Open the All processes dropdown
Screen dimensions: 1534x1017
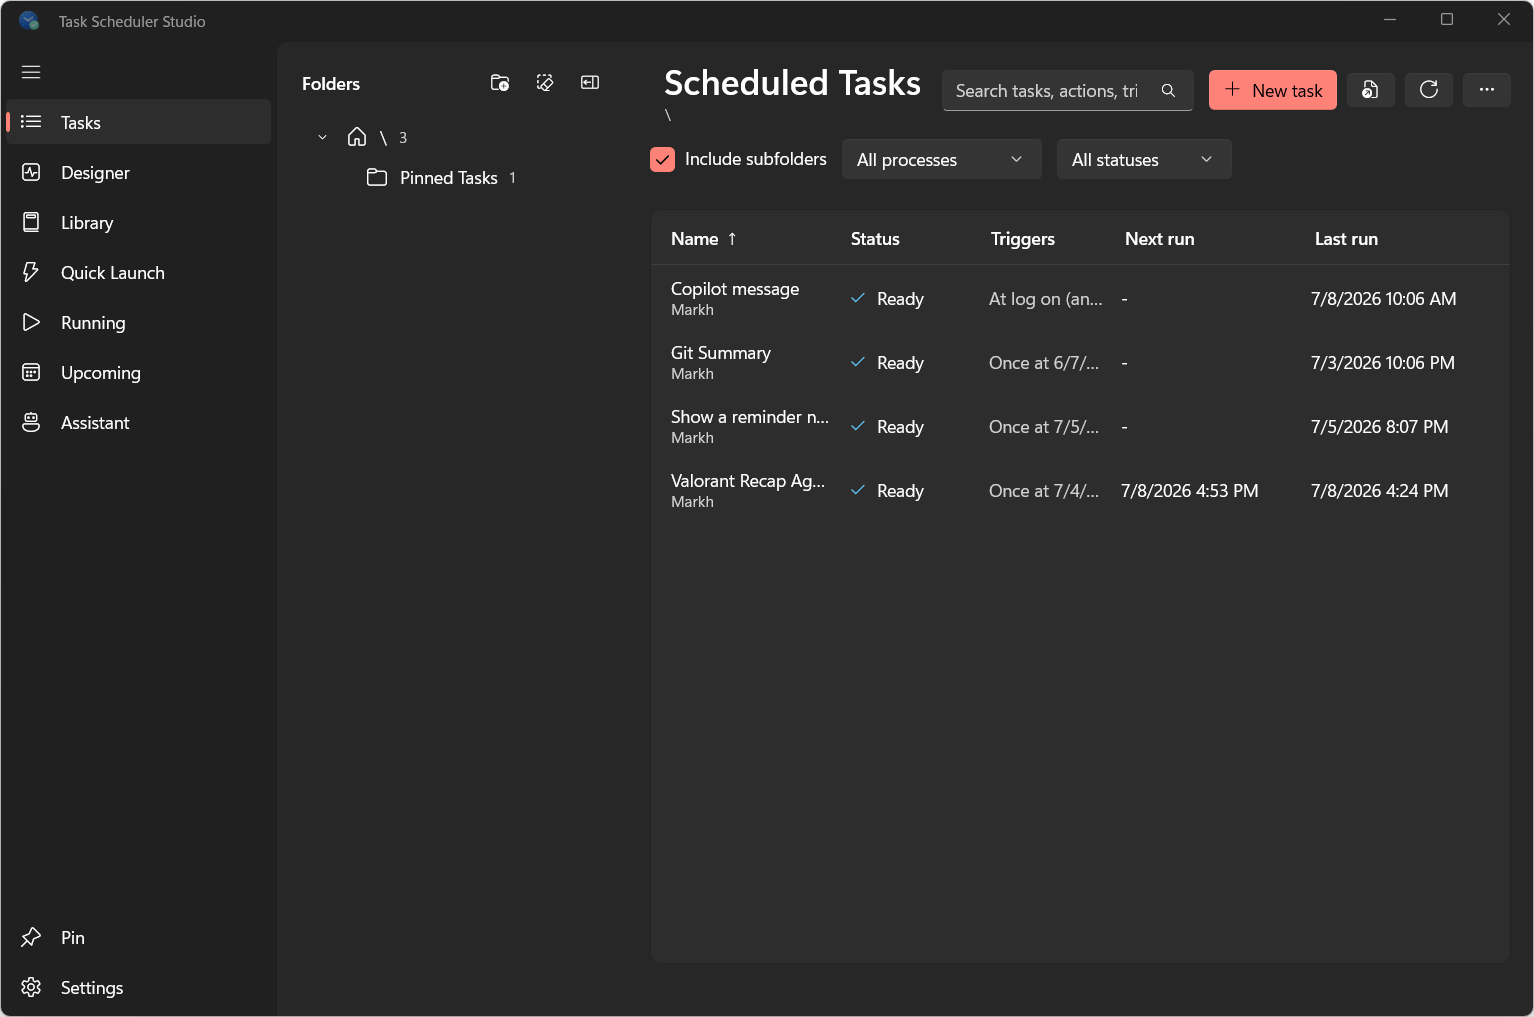click(942, 159)
